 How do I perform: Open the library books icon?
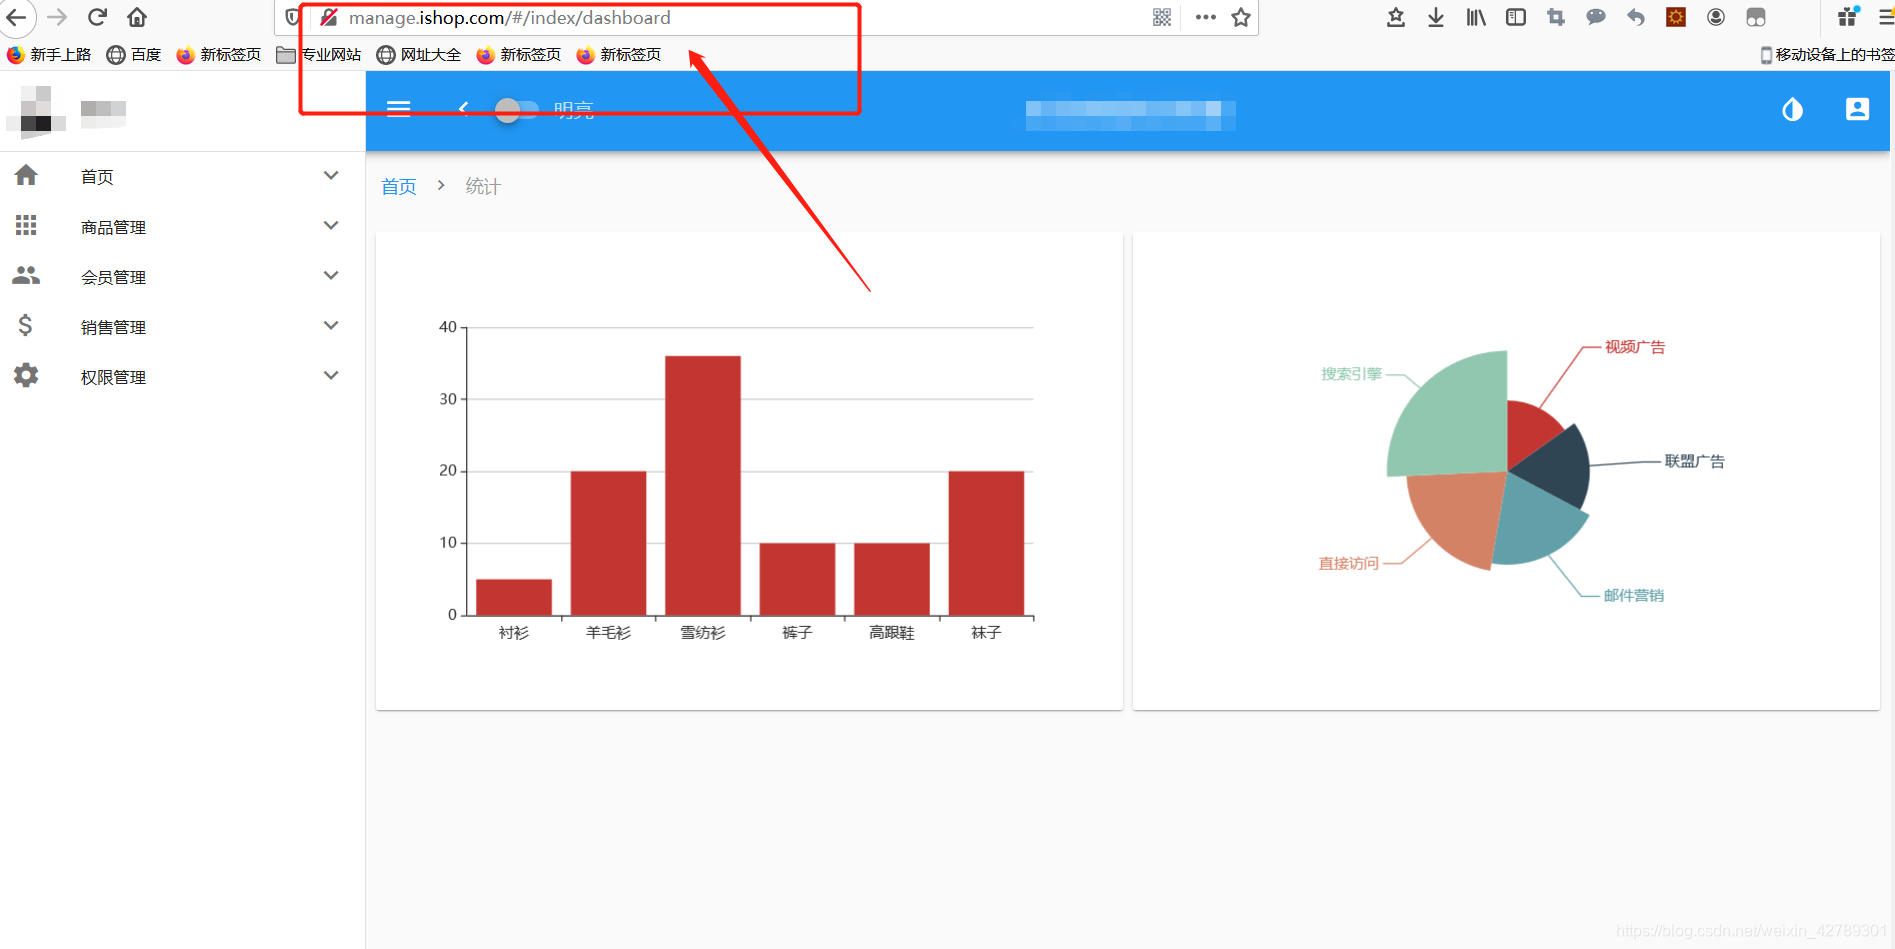click(1476, 17)
